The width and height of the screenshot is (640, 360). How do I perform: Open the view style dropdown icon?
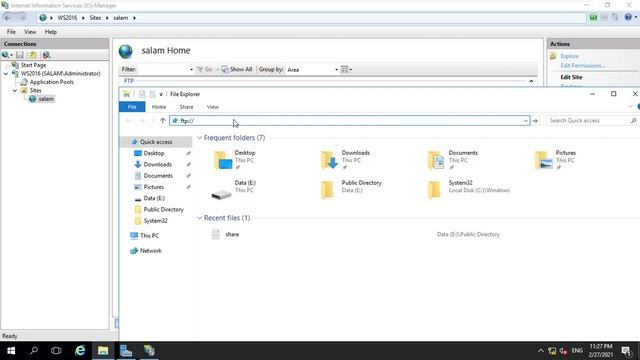click(346, 69)
